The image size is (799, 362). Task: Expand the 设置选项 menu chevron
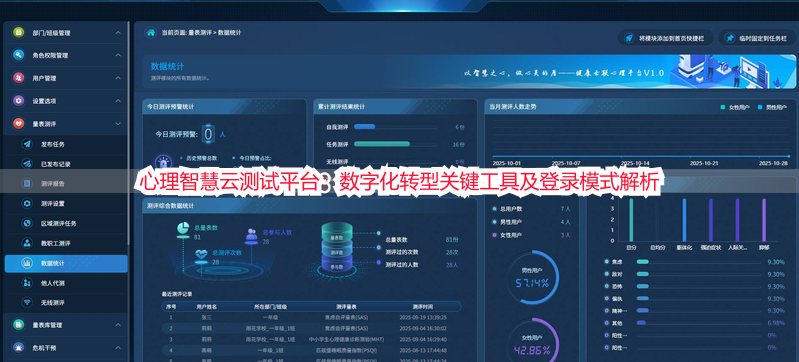click(x=118, y=101)
